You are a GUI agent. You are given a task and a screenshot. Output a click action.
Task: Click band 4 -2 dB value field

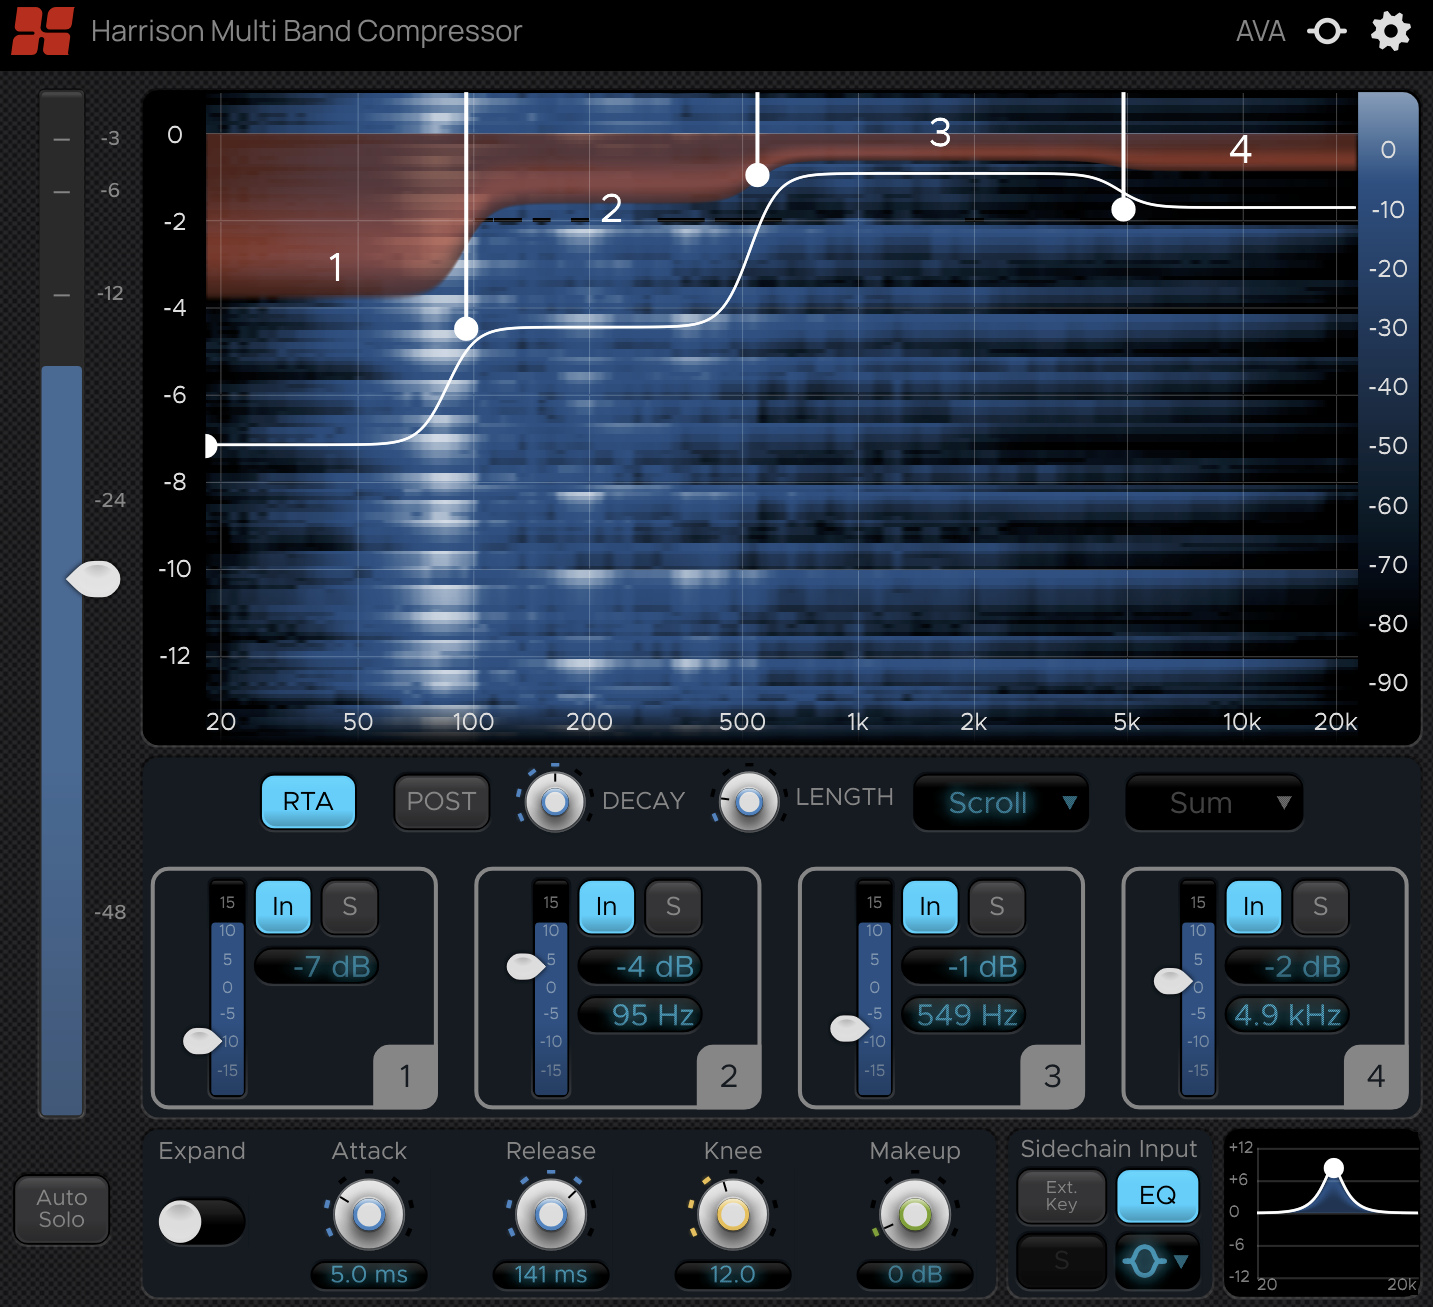tap(1288, 966)
